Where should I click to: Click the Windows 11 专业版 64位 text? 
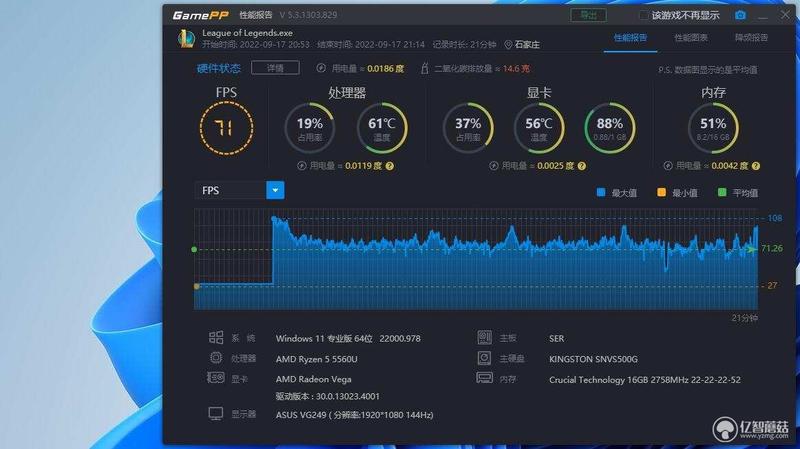(324, 339)
